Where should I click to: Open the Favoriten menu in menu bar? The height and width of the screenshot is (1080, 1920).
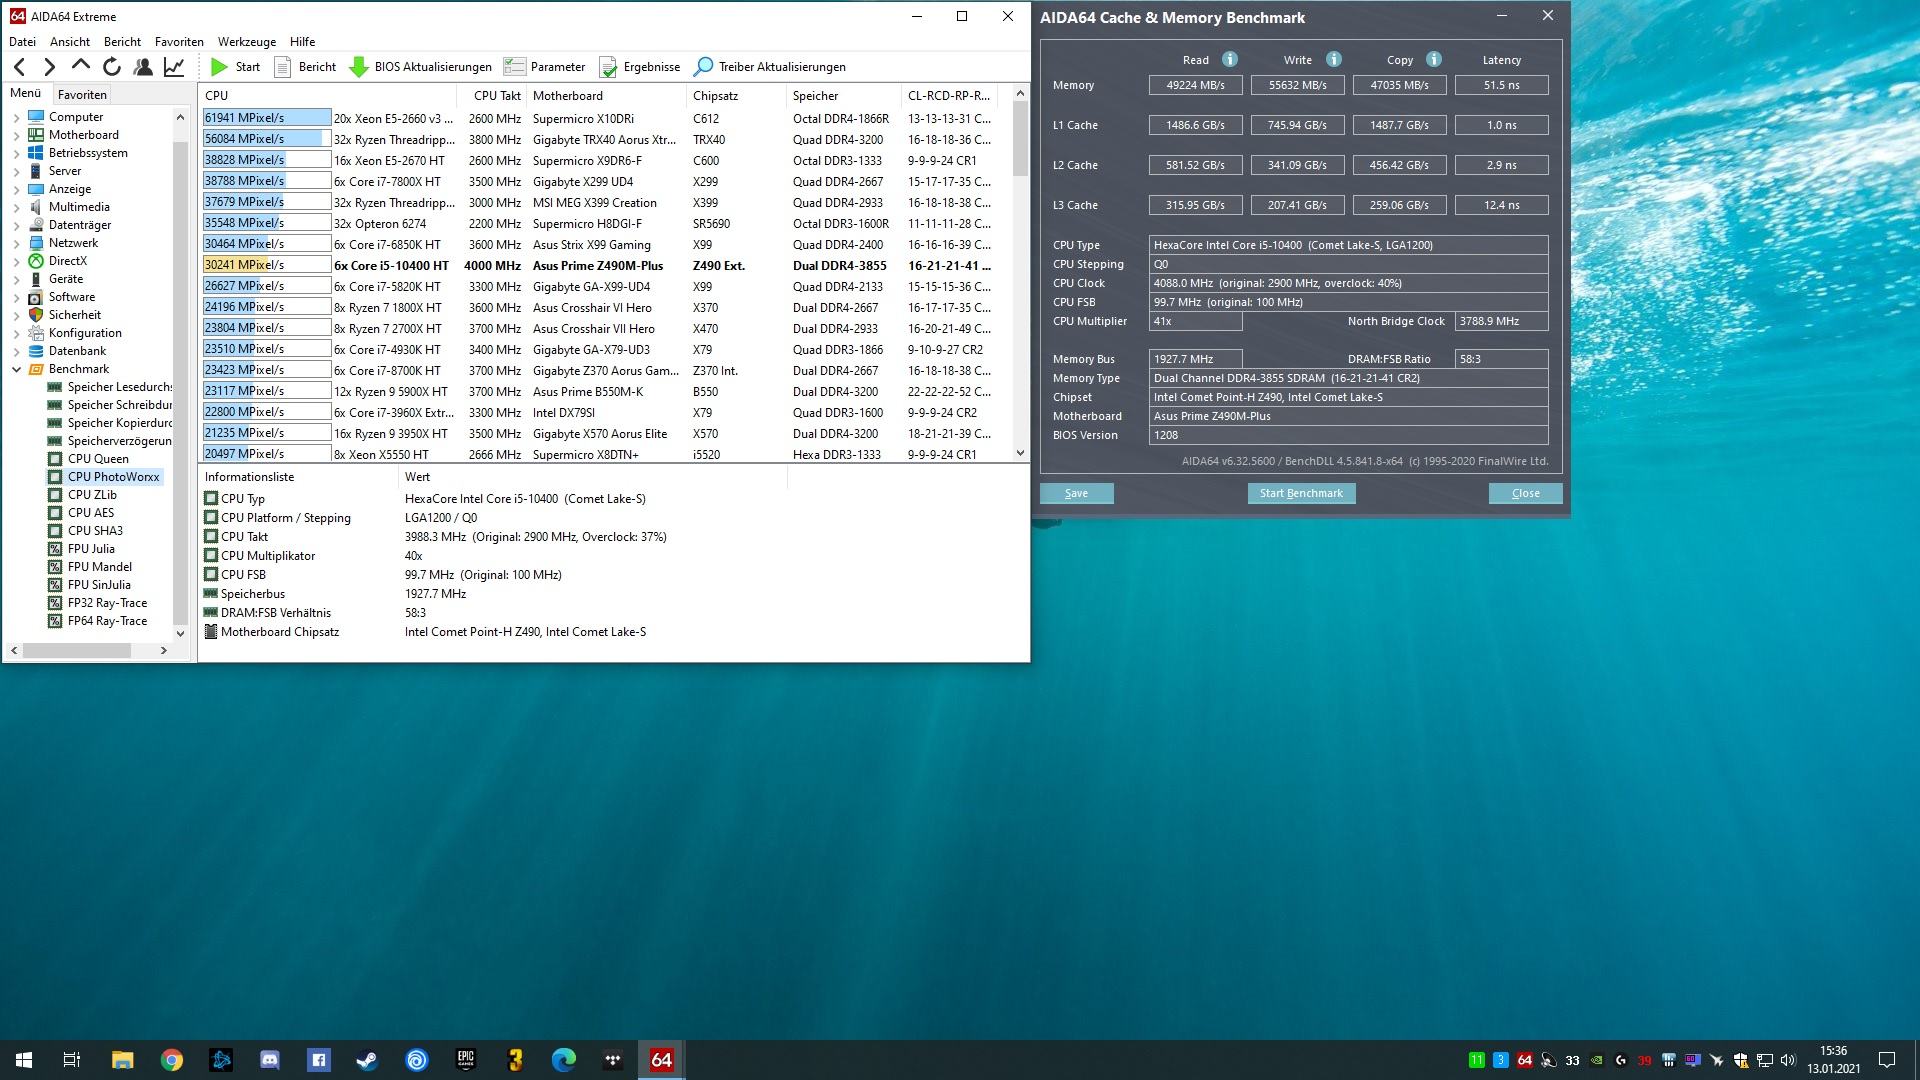(179, 42)
